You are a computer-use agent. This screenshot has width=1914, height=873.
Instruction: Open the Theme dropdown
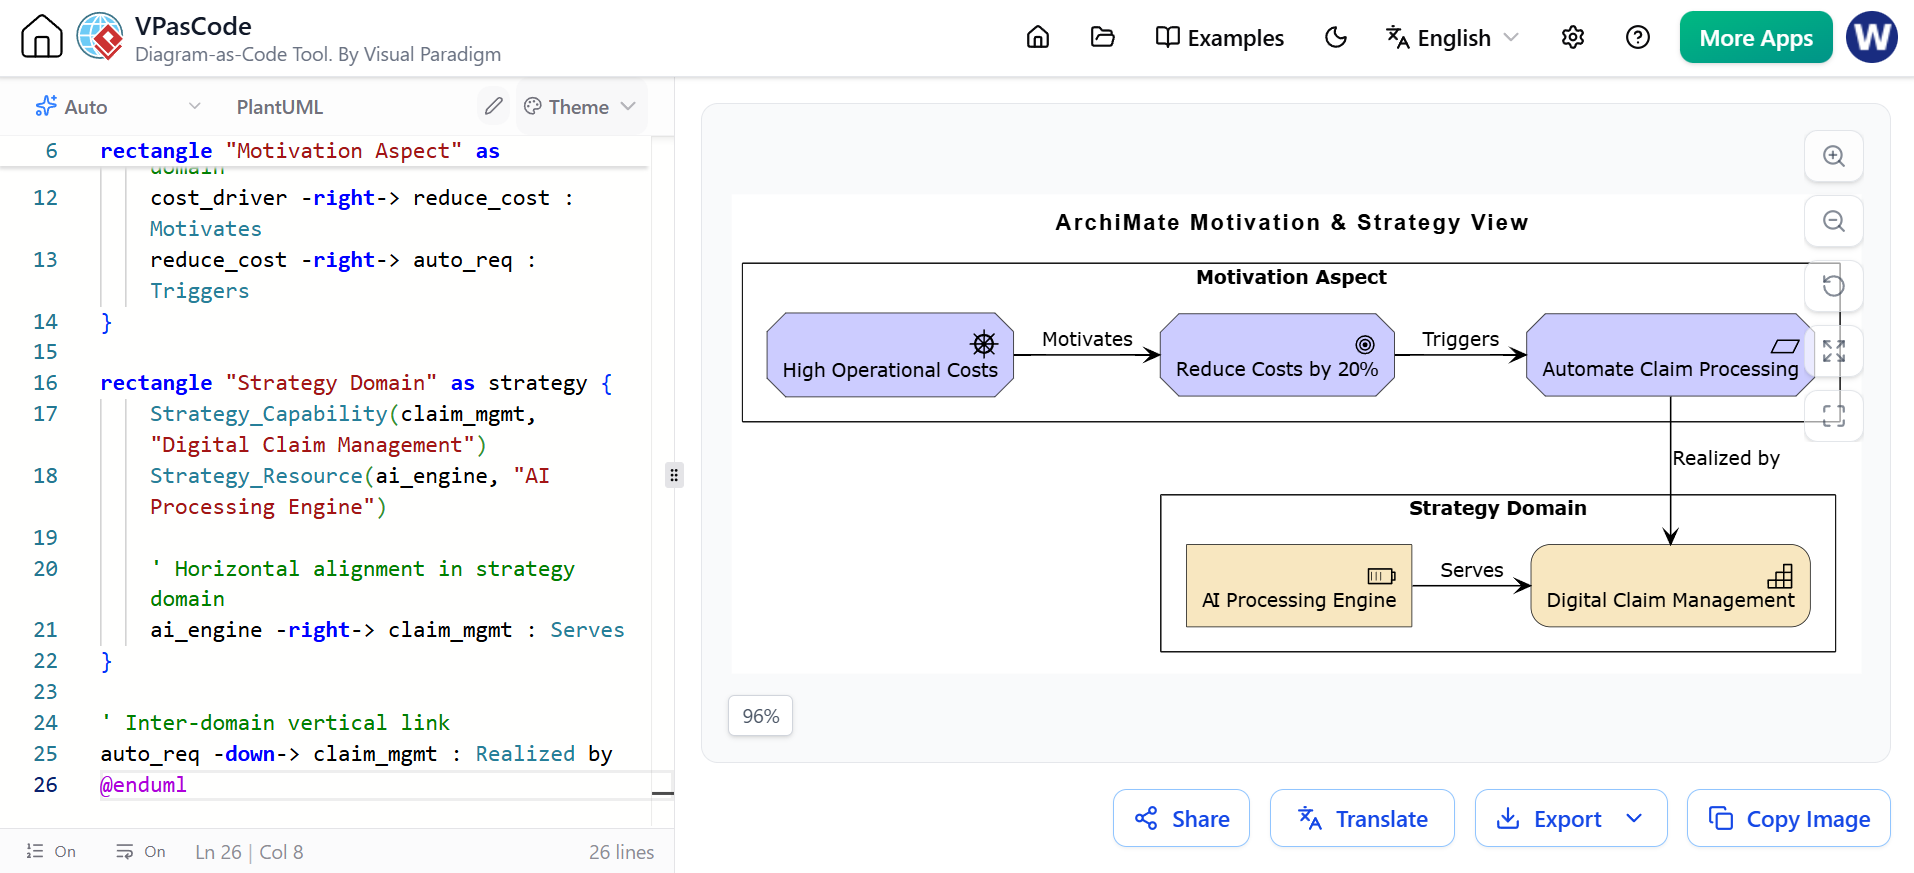point(581,106)
